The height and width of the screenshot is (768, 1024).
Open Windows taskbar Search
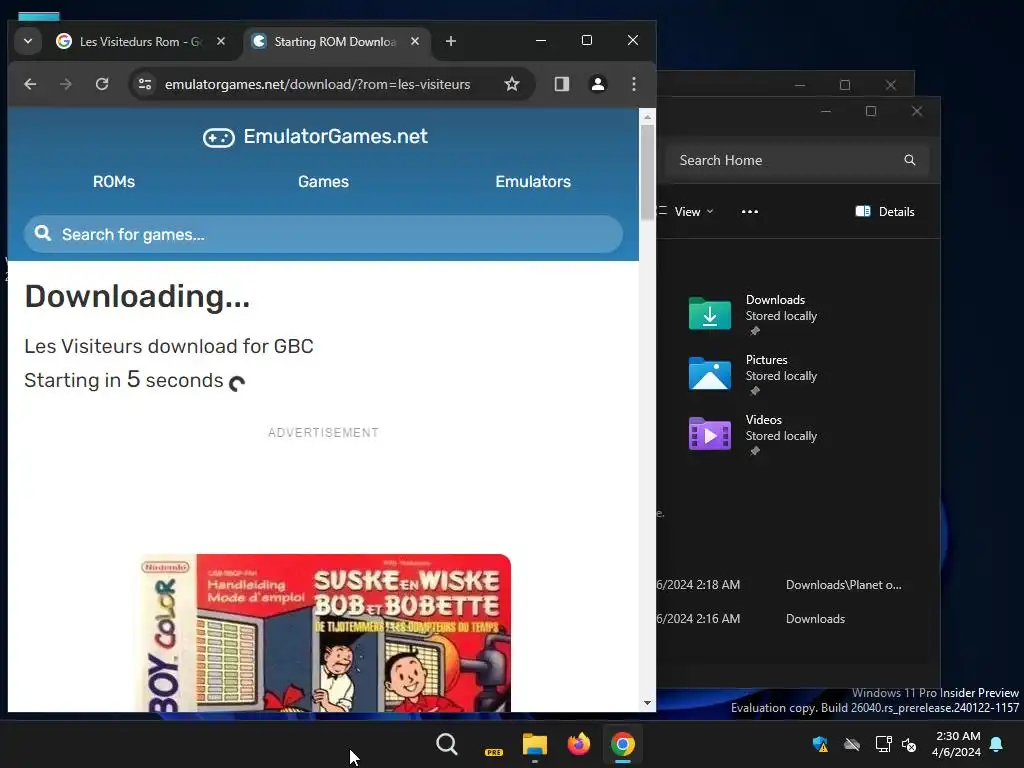point(447,744)
